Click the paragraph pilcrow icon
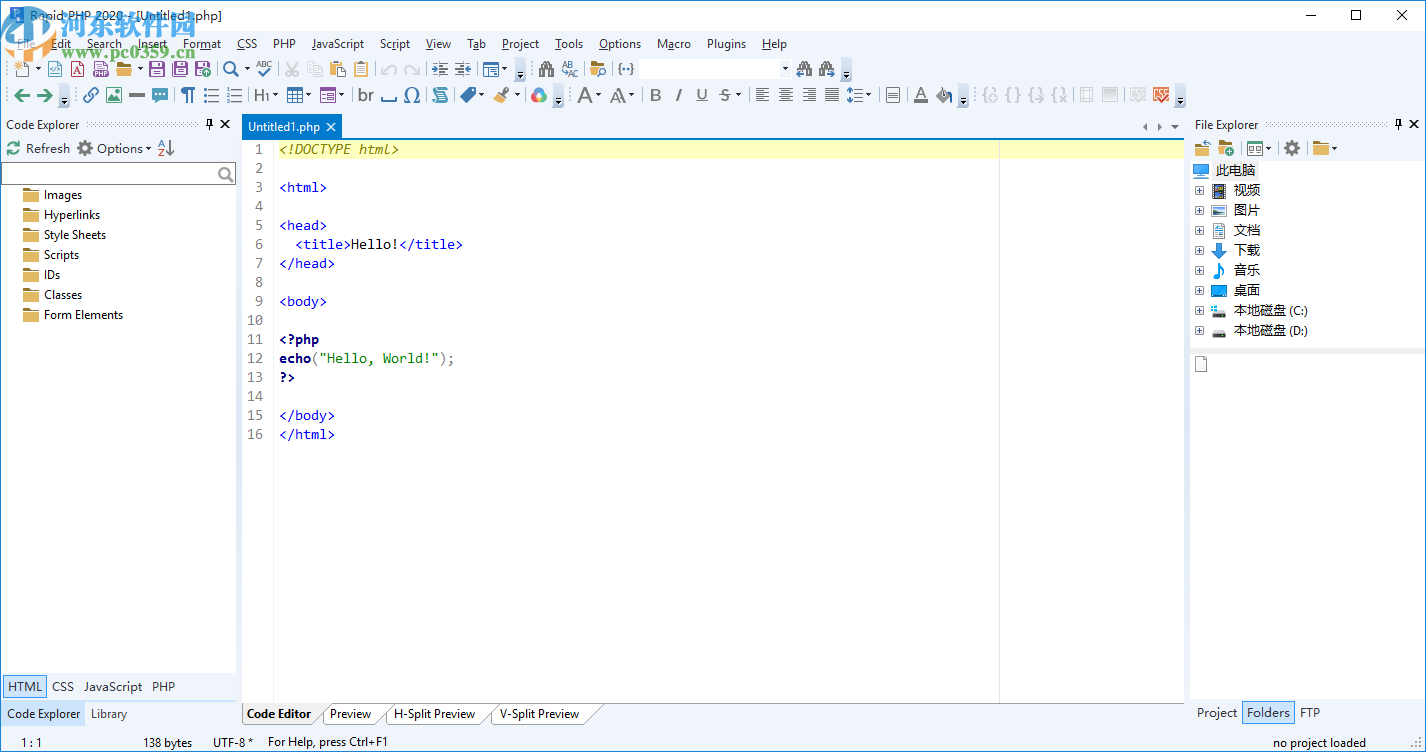Image resolution: width=1426 pixels, height=752 pixels. (x=187, y=95)
